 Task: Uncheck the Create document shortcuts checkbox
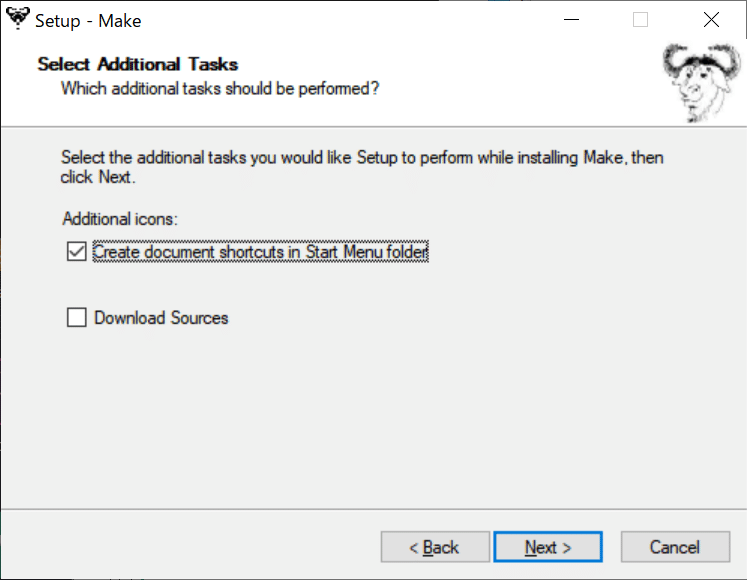click(76, 253)
